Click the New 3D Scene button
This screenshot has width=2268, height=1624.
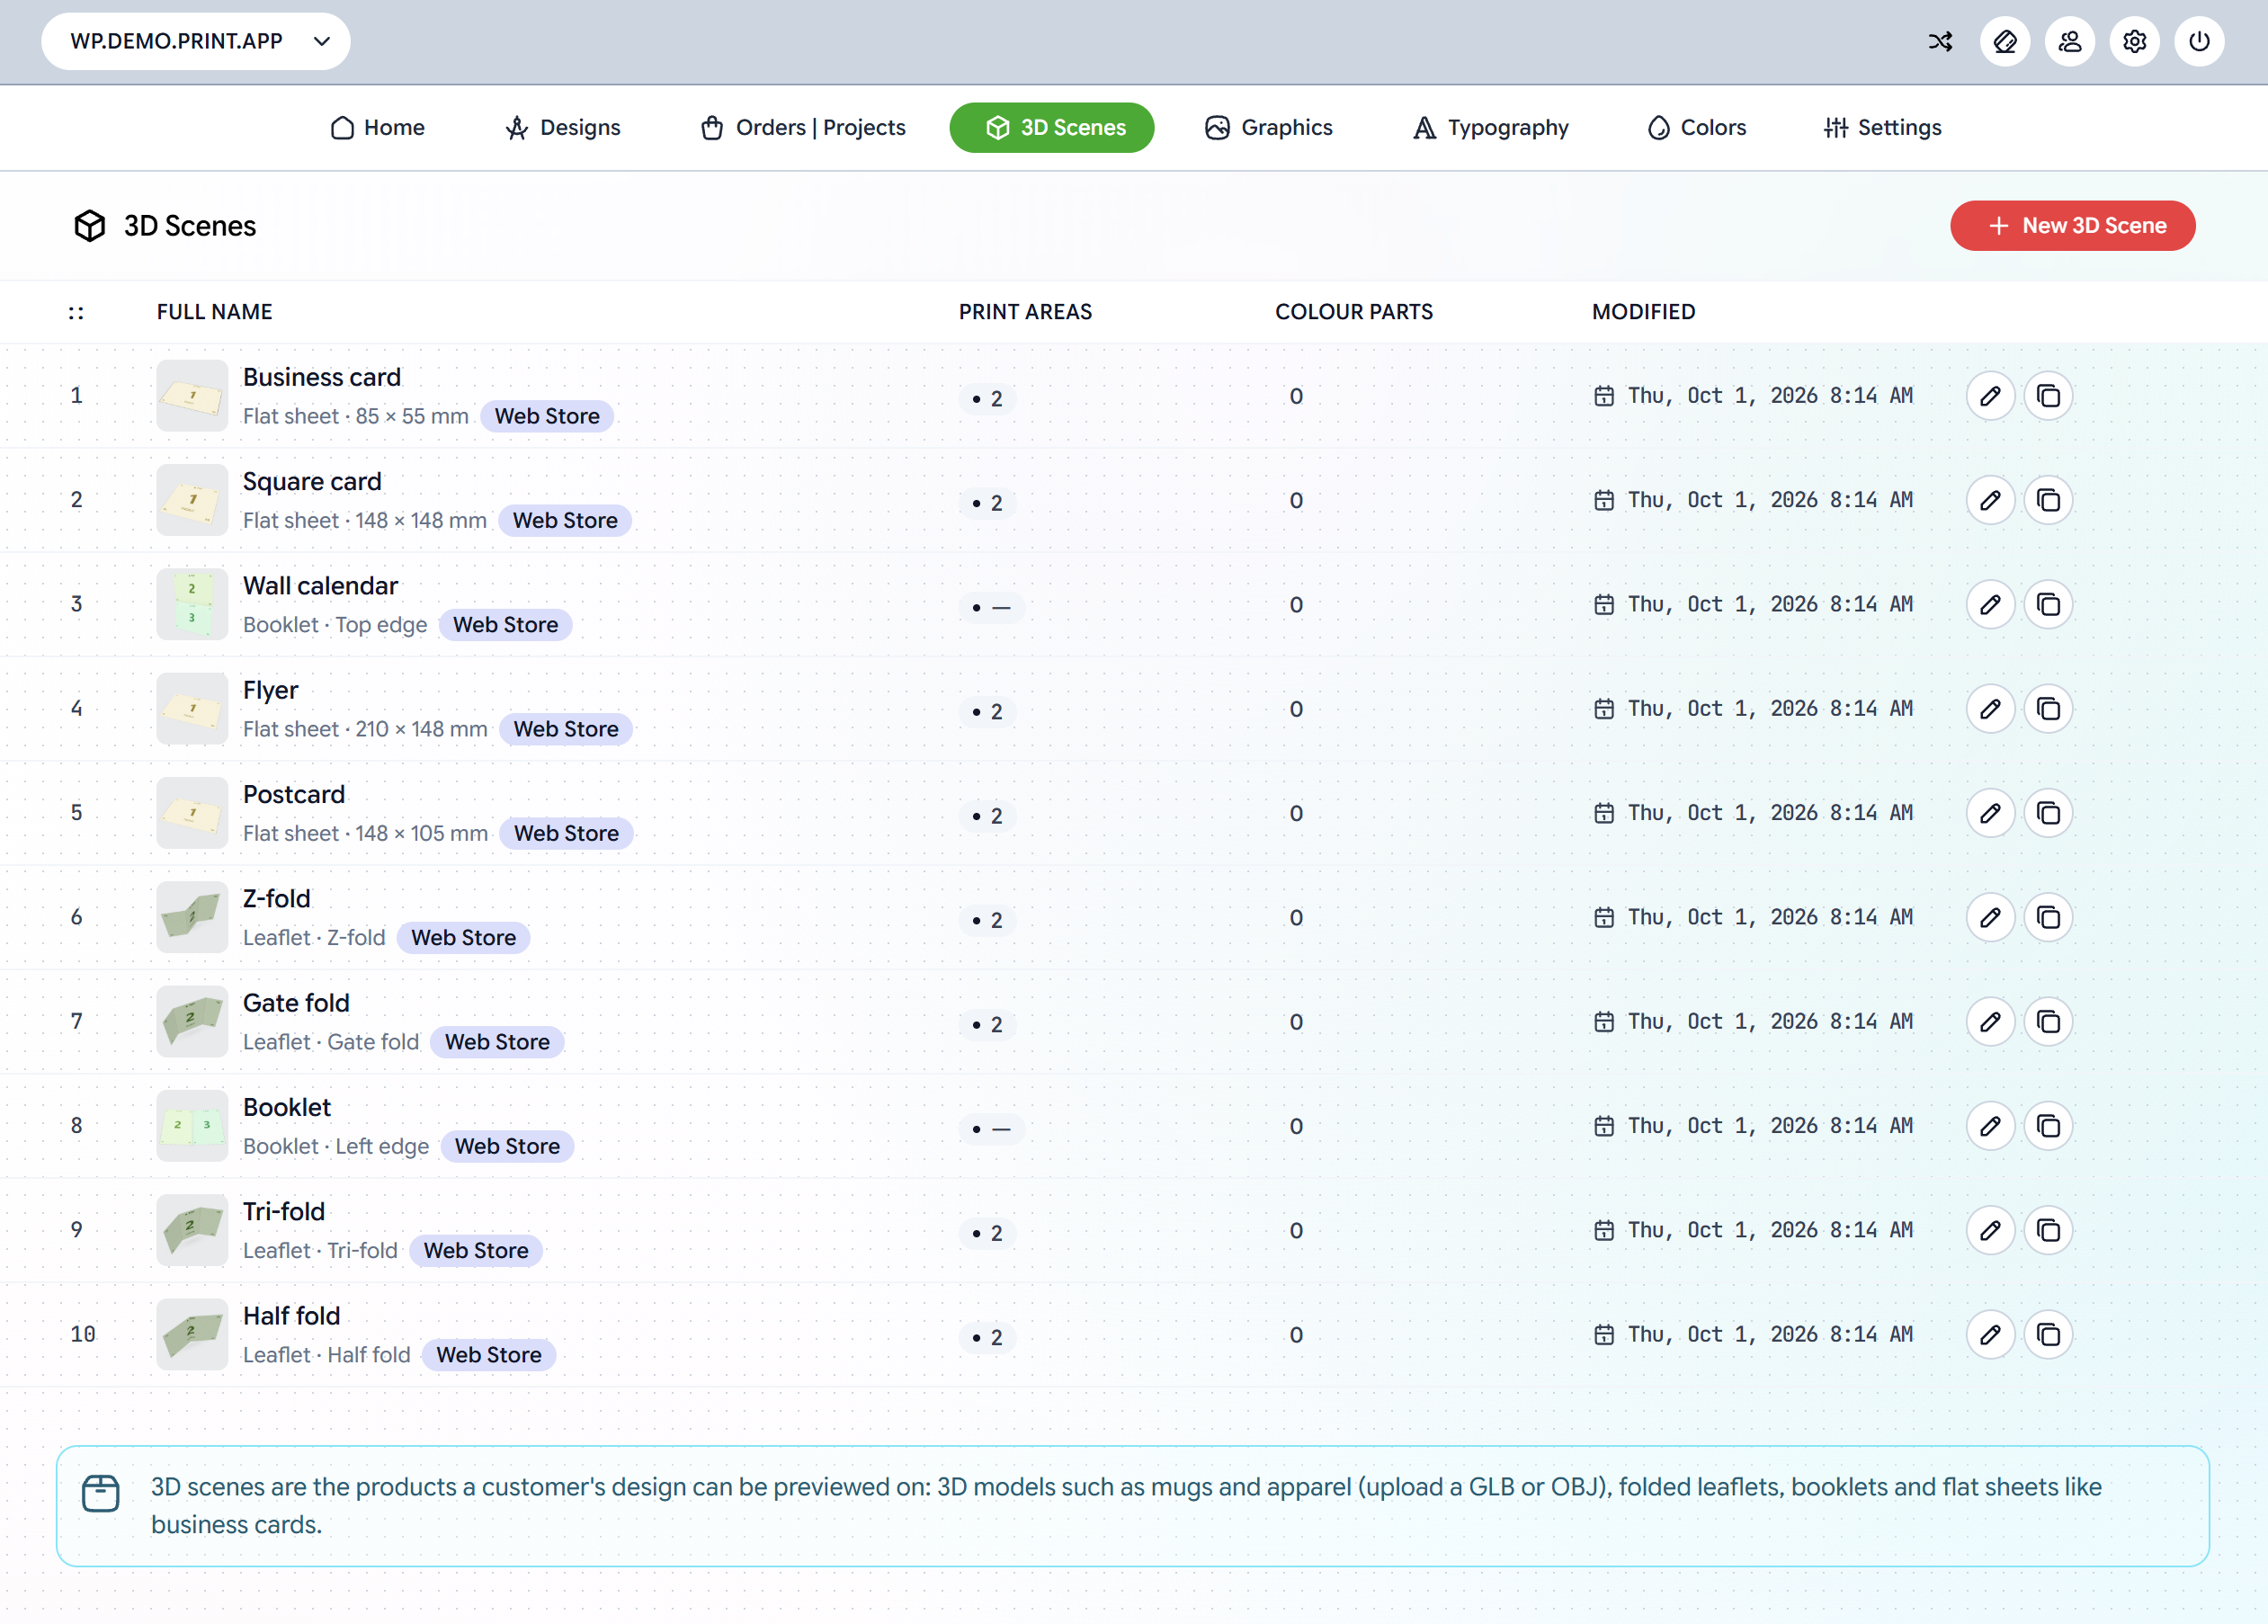pos(2073,226)
